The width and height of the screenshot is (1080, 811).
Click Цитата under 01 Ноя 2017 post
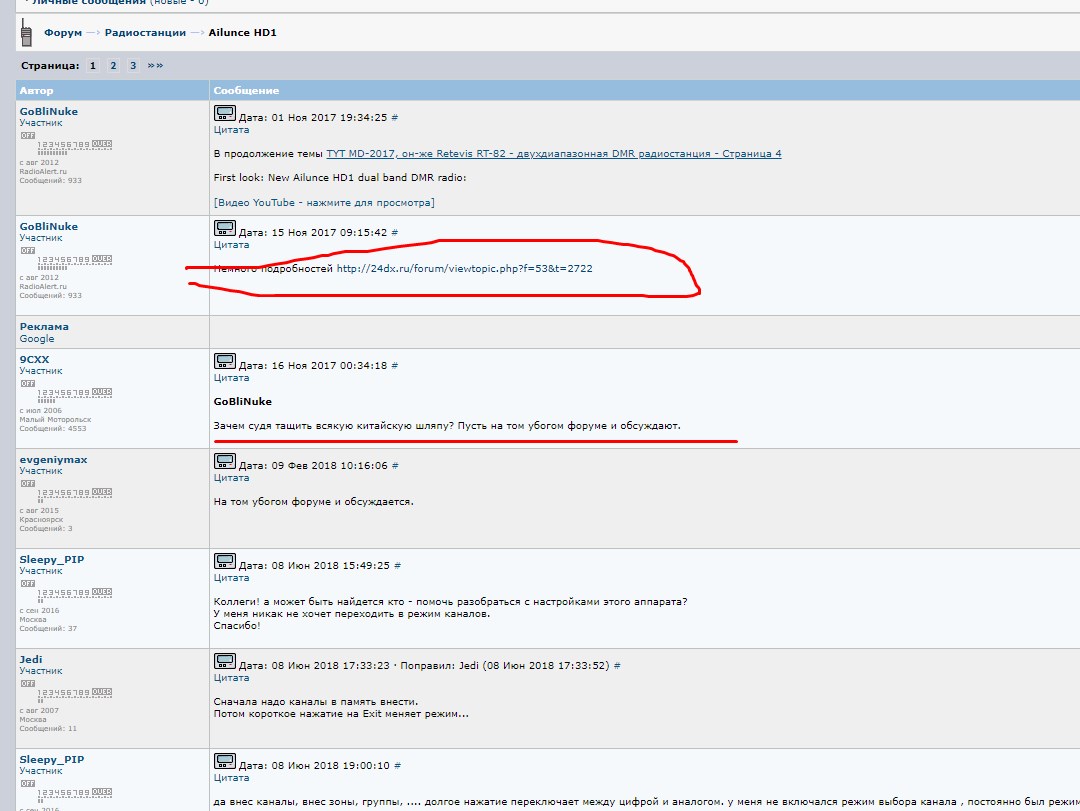click(x=231, y=130)
